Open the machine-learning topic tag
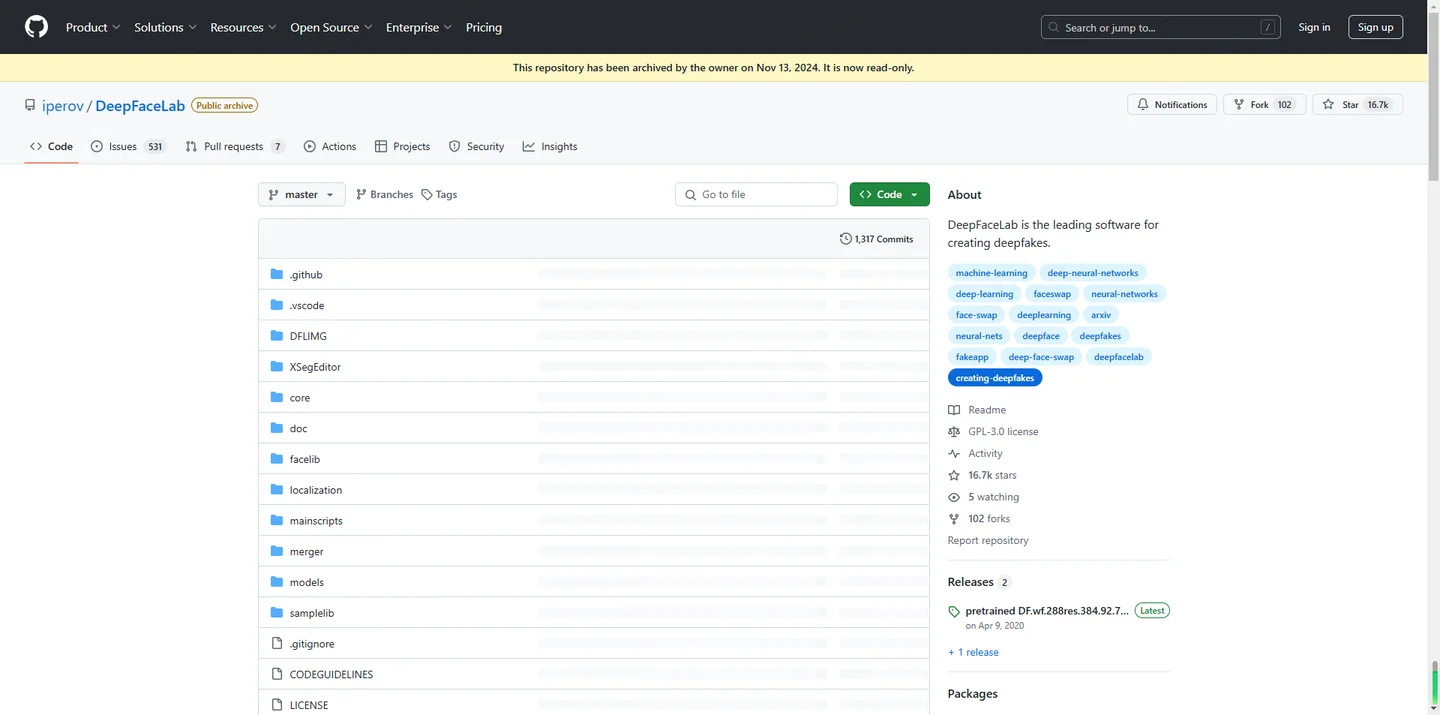The height and width of the screenshot is (715, 1440). tap(991, 273)
